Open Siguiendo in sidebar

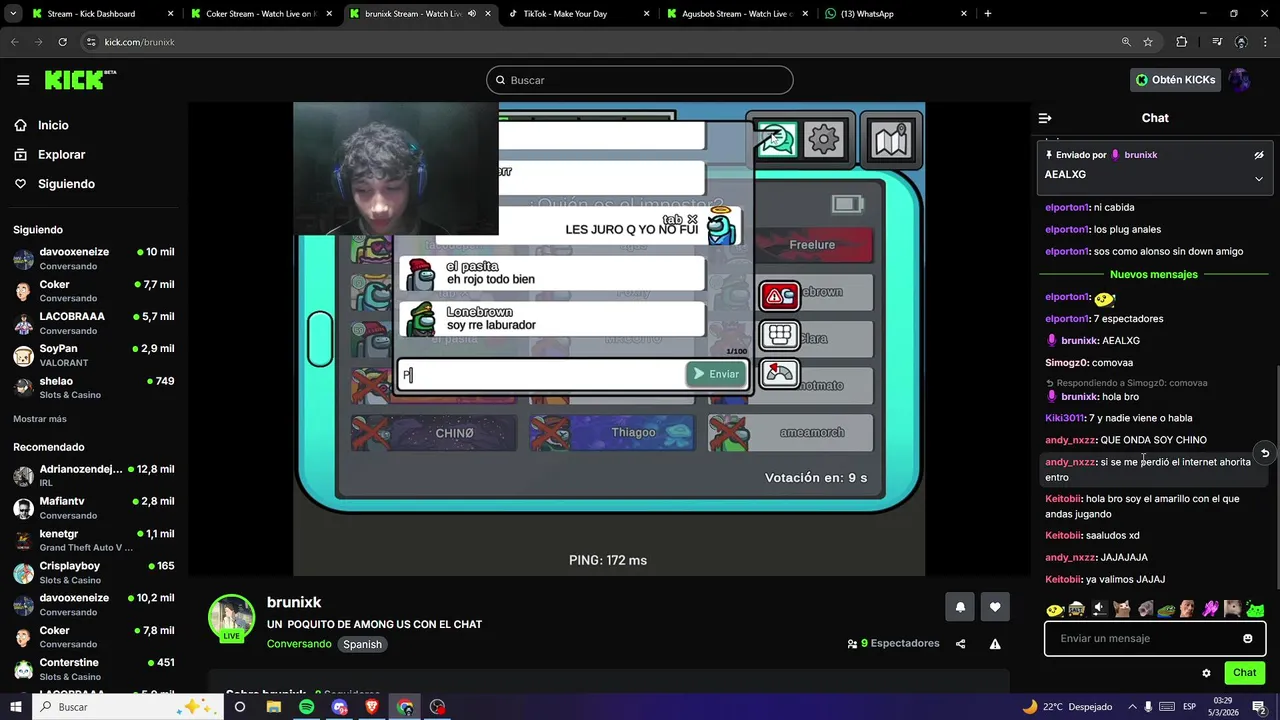pos(66,184)
